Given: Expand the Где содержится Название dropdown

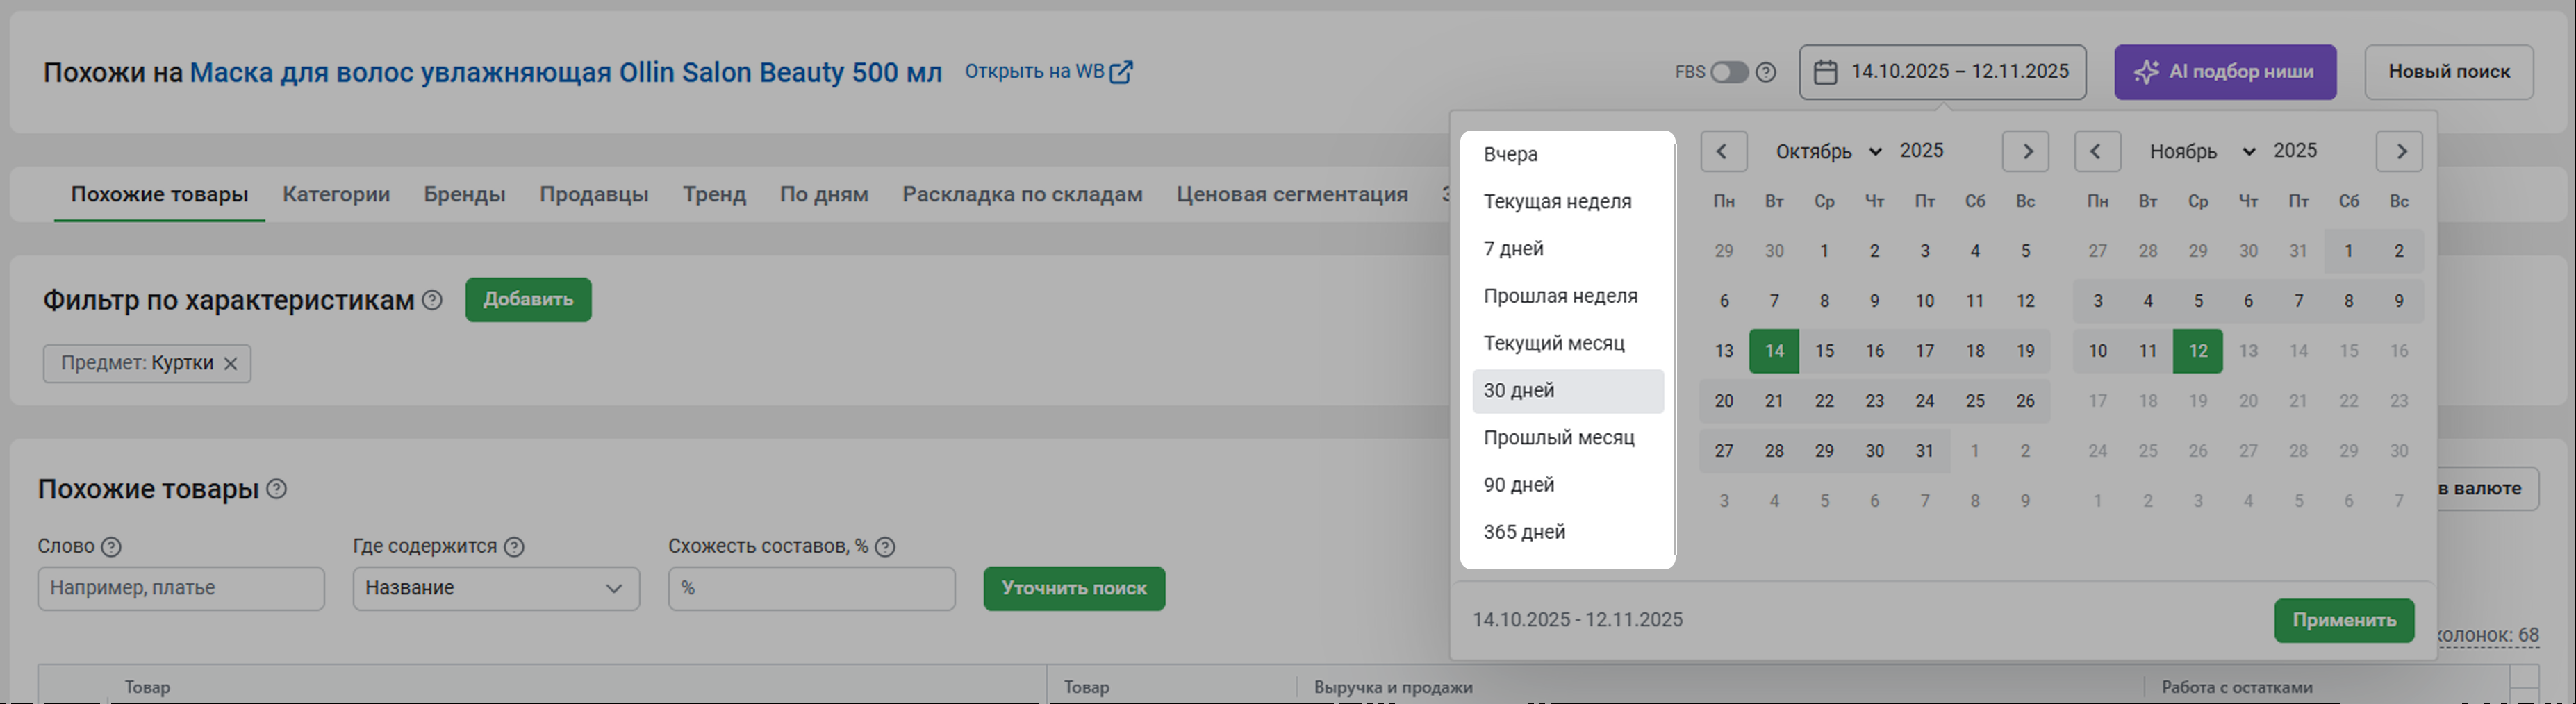Looking at the screenshot, I should point(496,588).
